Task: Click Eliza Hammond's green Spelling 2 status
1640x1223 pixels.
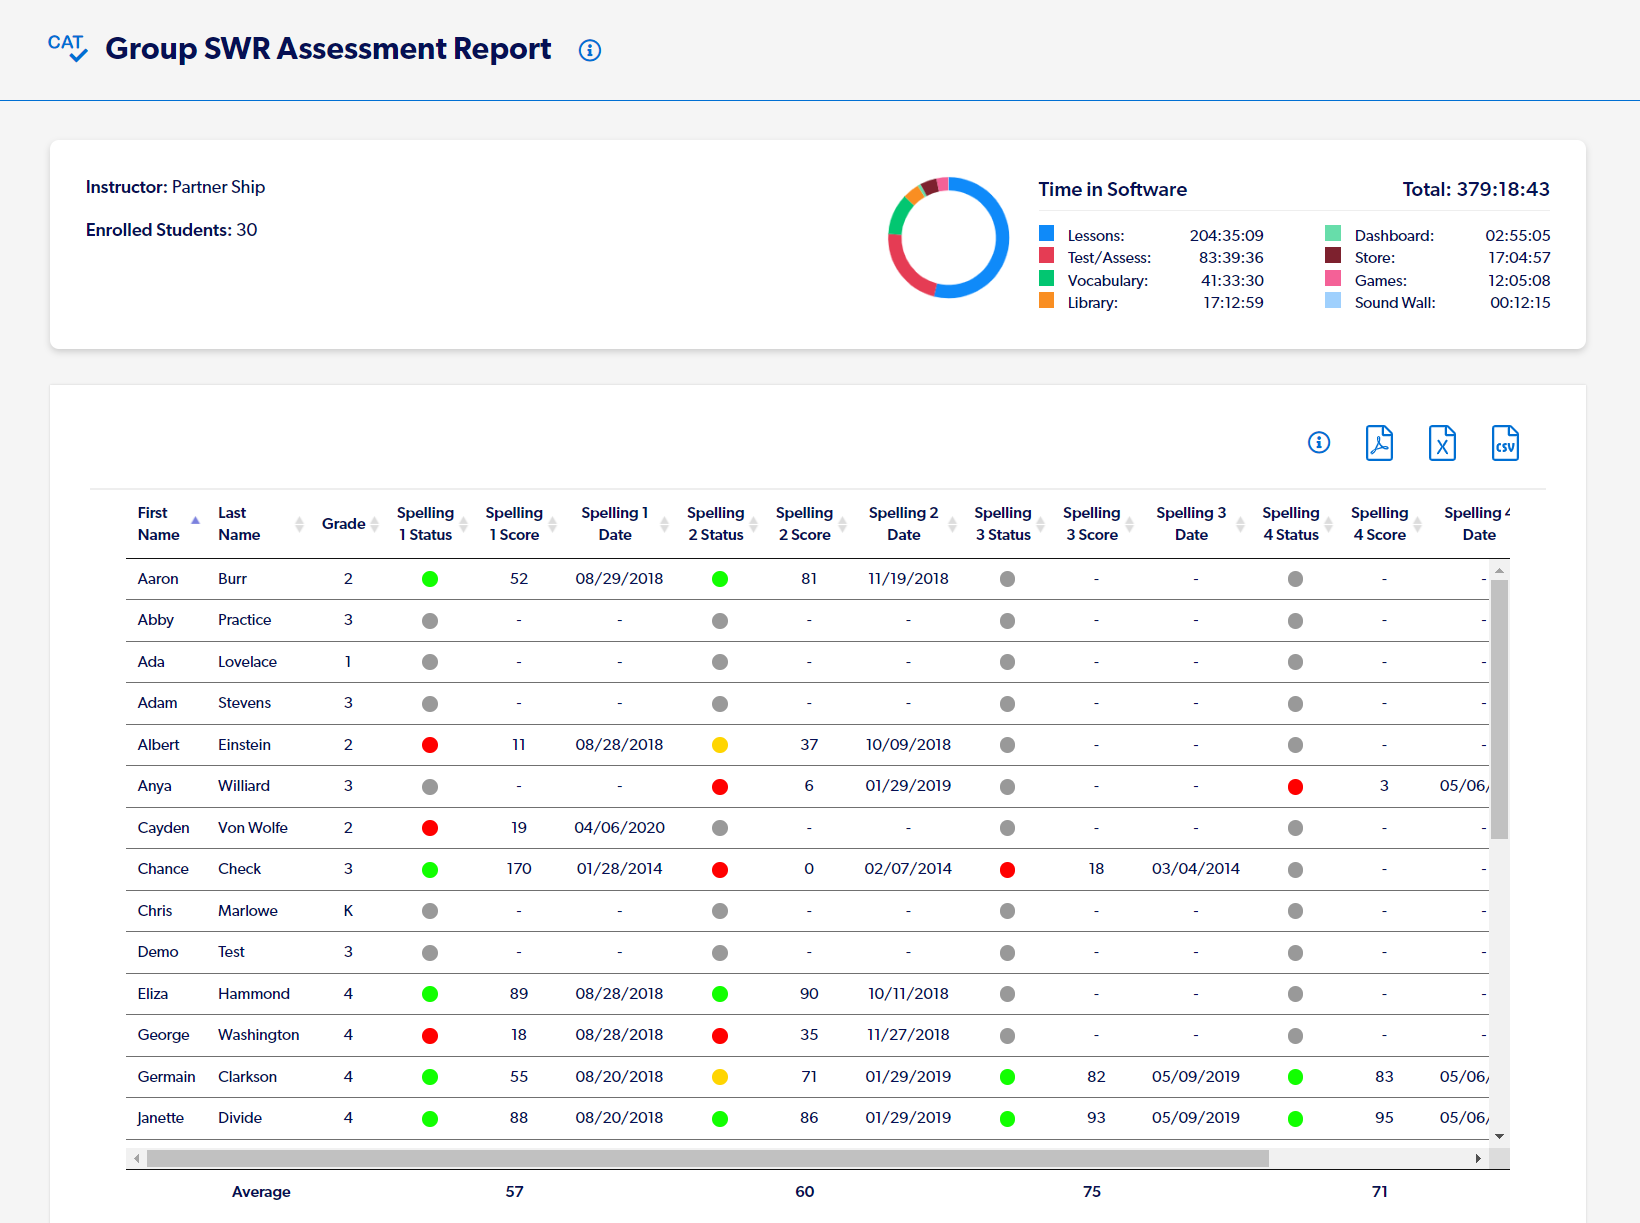Action: pos(720,994)
